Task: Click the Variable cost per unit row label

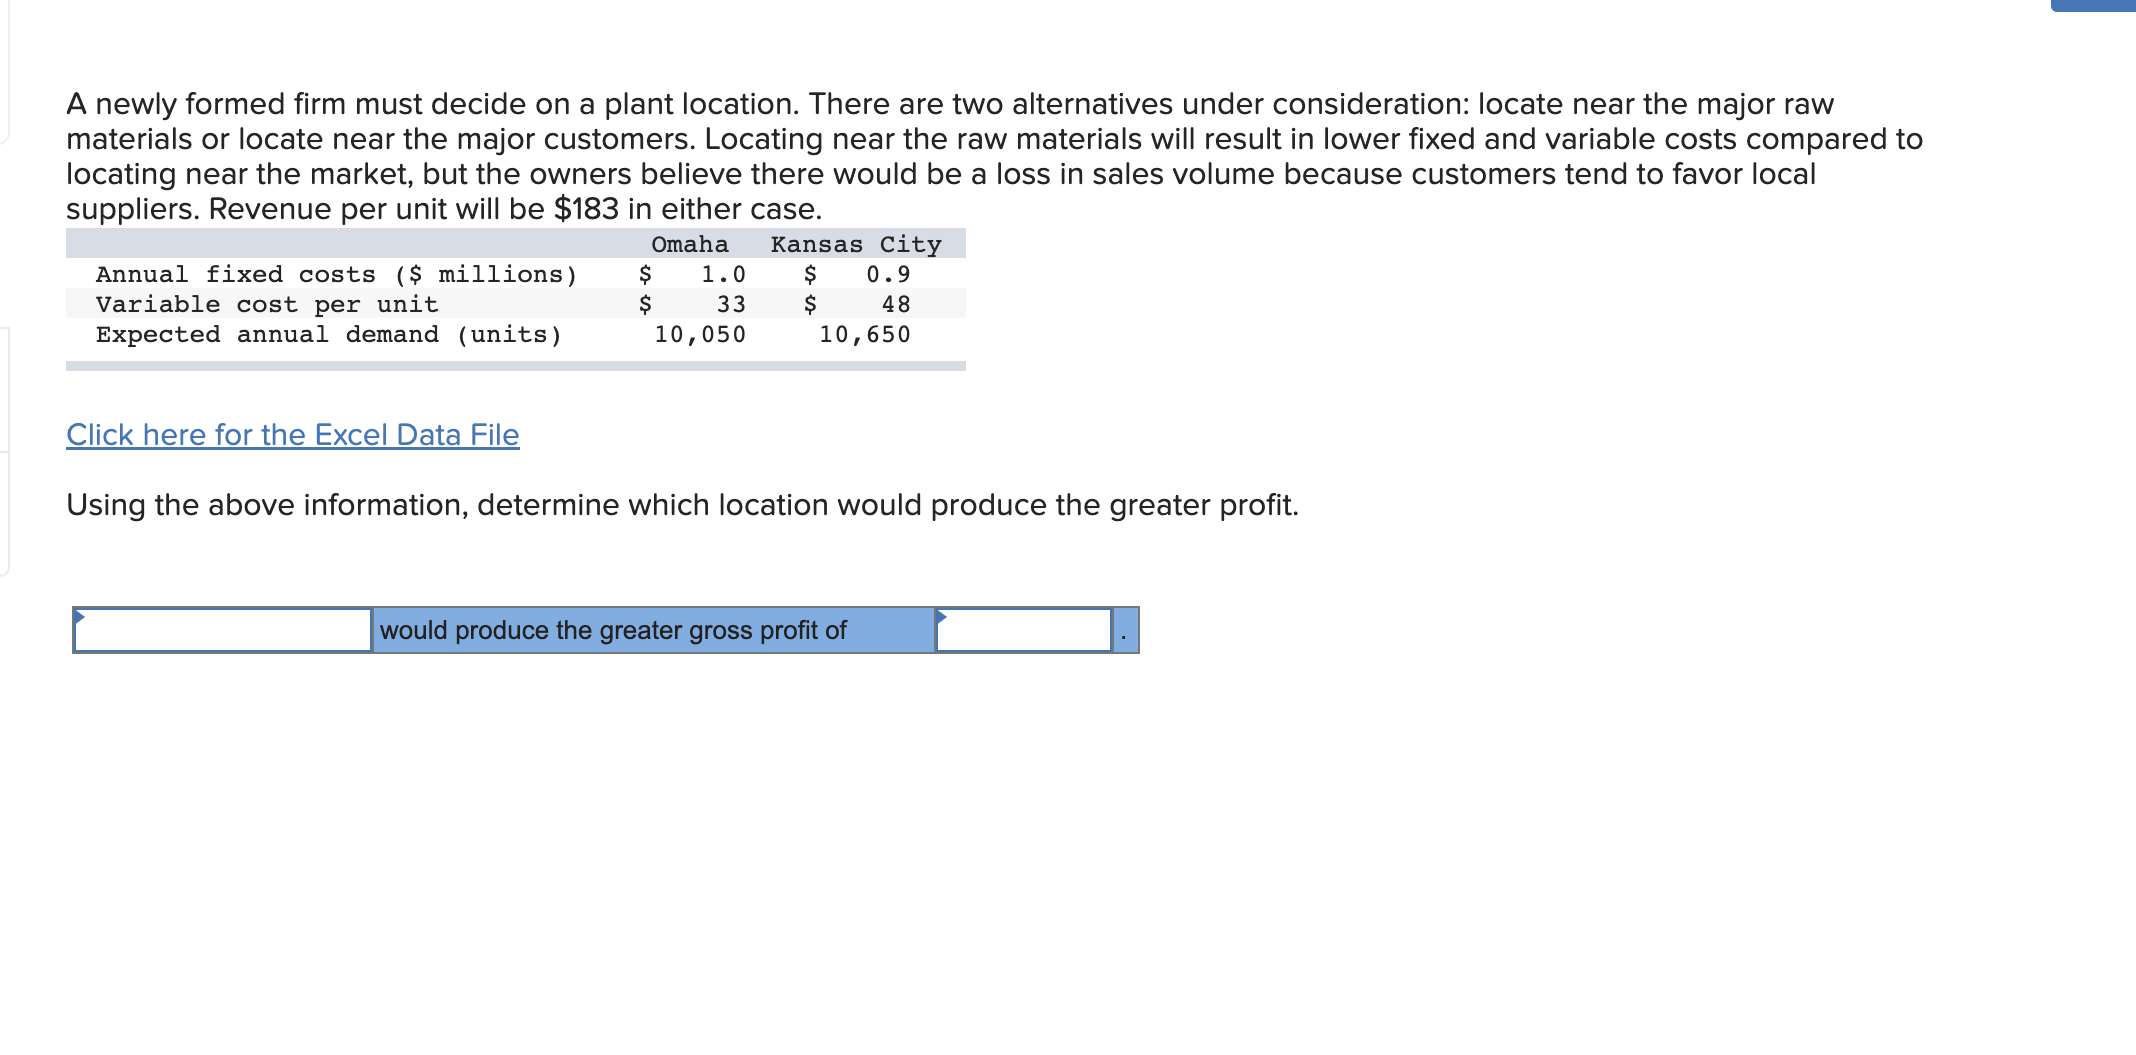Action: click(x=267, y=304)
